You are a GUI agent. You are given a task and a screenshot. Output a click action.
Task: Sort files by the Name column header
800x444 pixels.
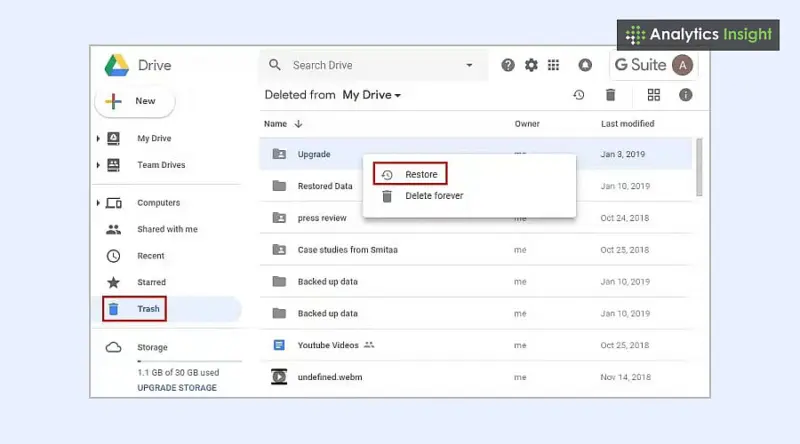(275, 124)
